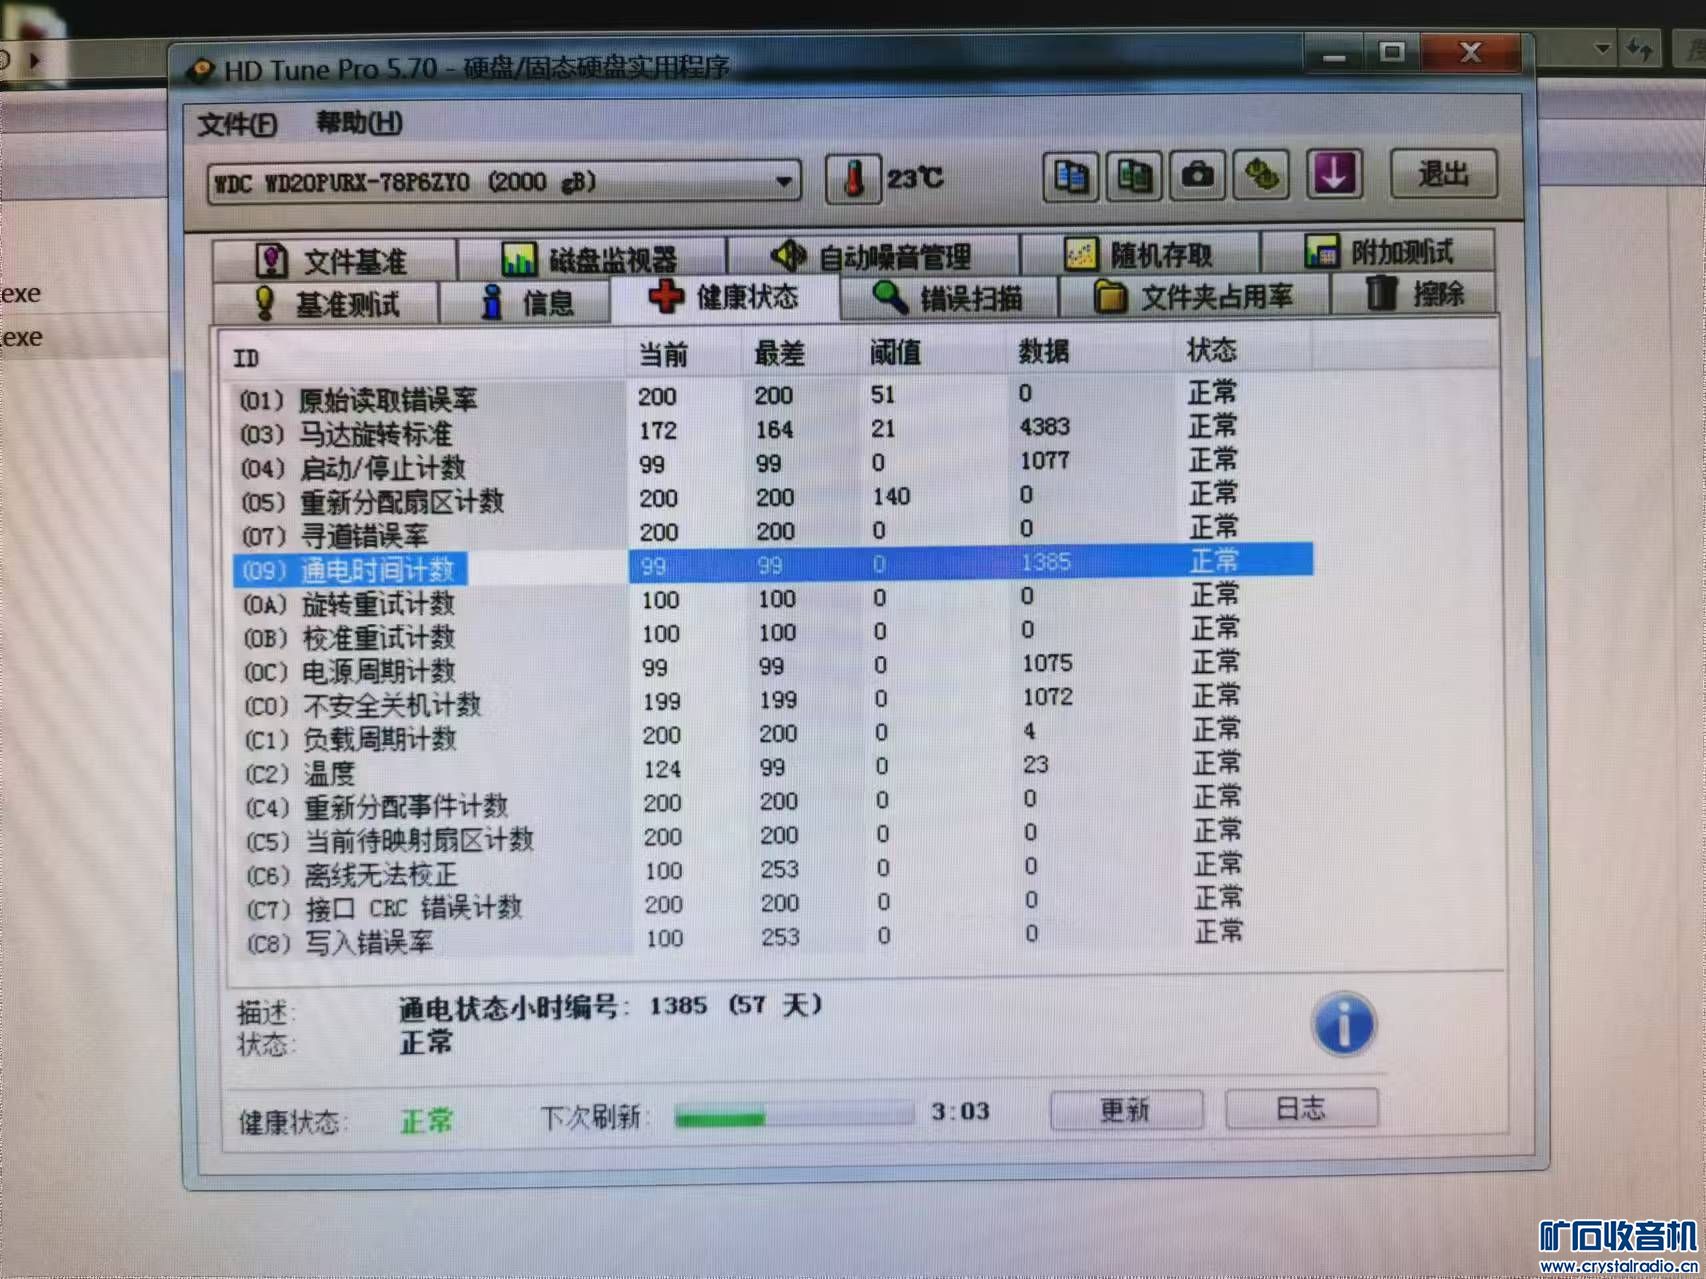Close the HD Tune Pro window
1706x1279 pixels.
1470,52
